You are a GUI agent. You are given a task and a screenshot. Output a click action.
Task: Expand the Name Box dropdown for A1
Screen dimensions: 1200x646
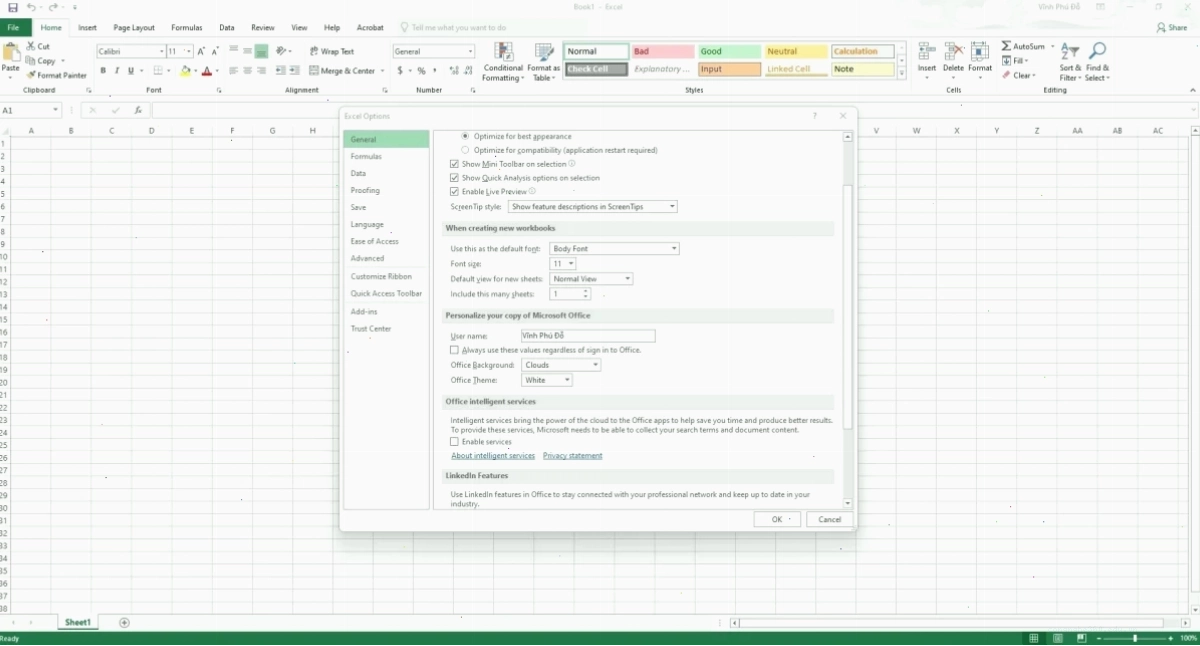[56, 111]
